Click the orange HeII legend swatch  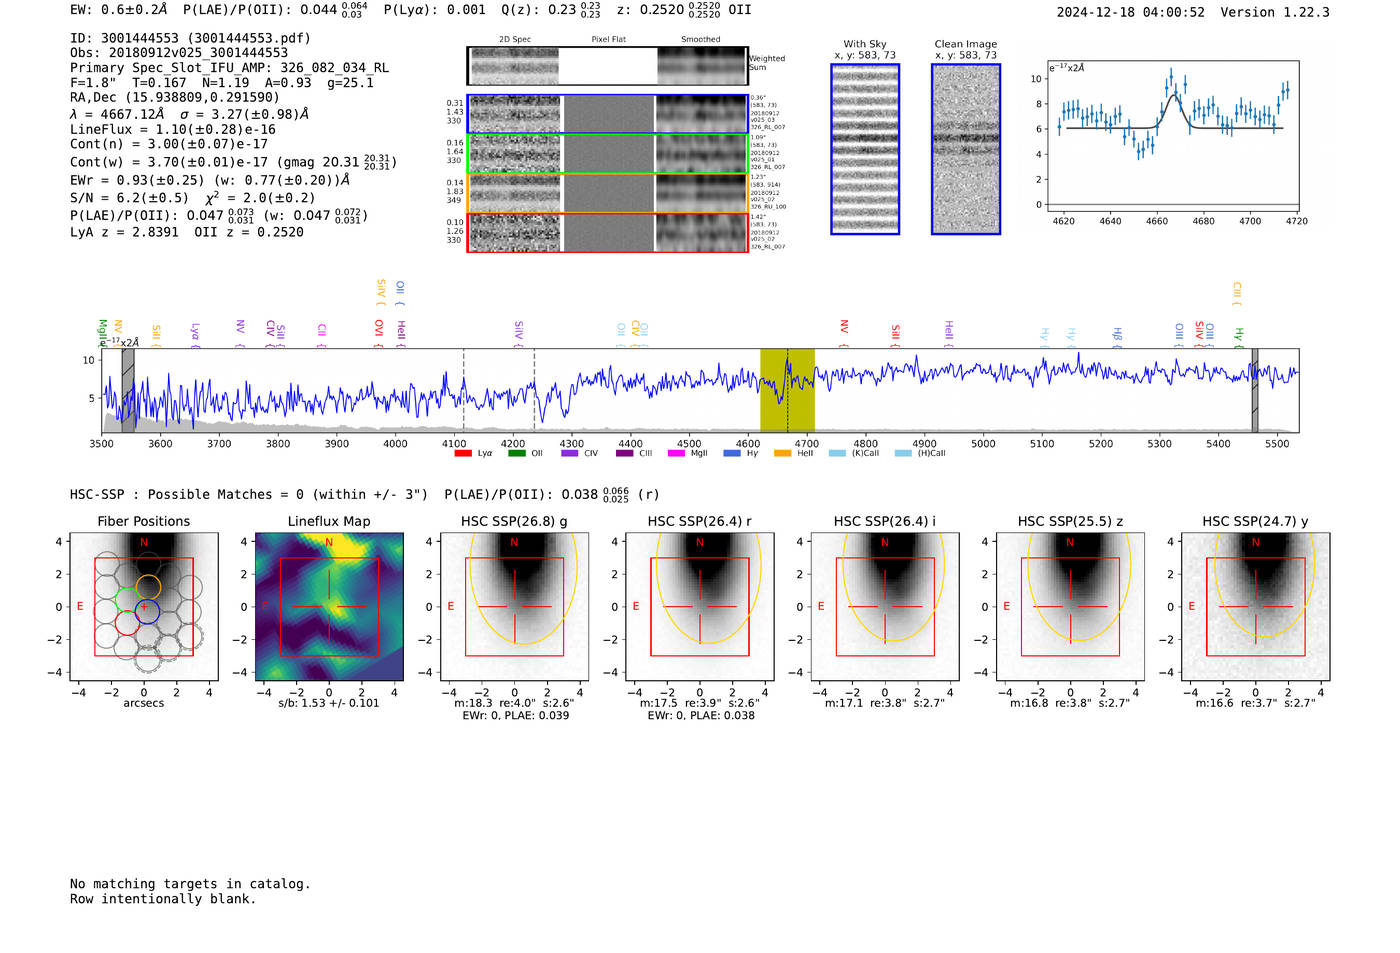783,453
